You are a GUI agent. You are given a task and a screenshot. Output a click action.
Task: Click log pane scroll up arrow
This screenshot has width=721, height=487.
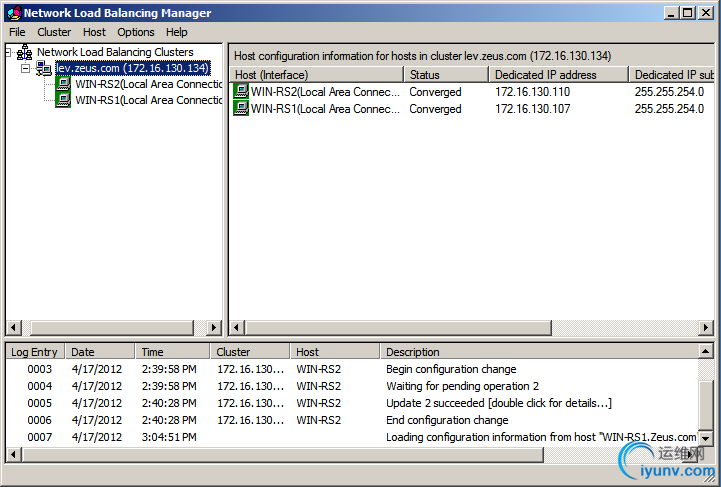[x=705, y=351]
